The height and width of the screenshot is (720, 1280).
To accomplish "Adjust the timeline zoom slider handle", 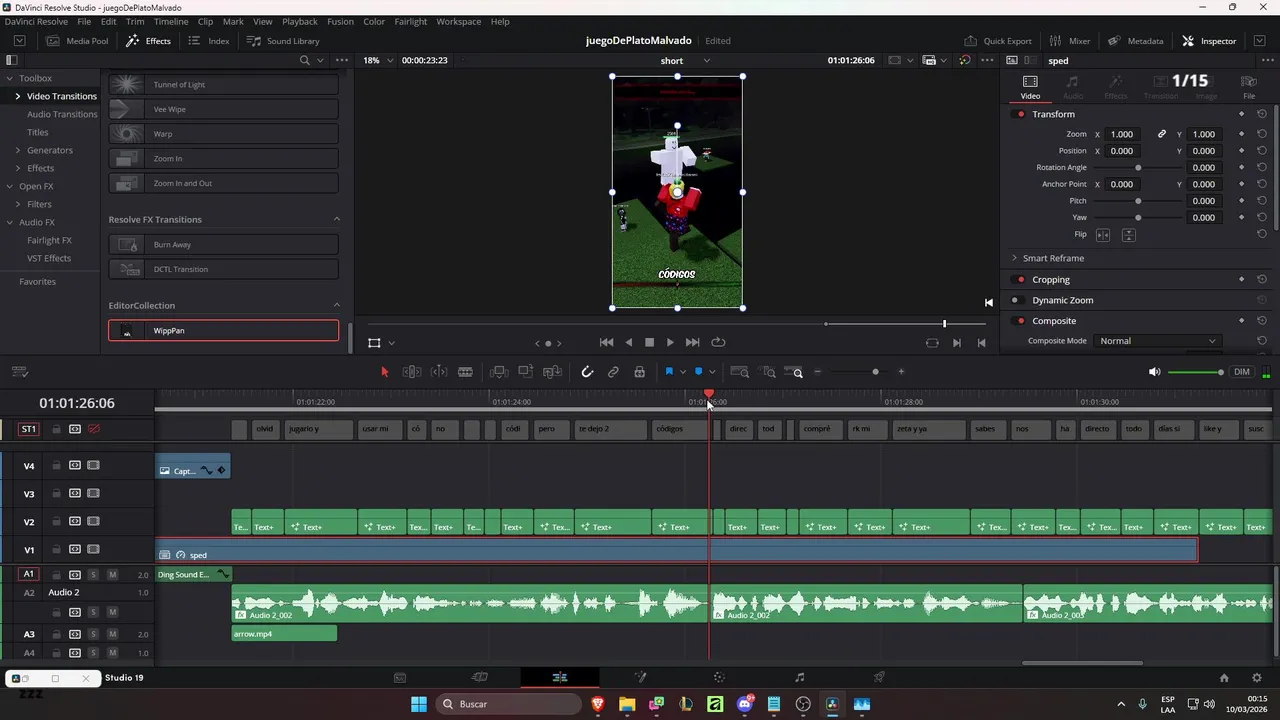I will tap(875, 372).
